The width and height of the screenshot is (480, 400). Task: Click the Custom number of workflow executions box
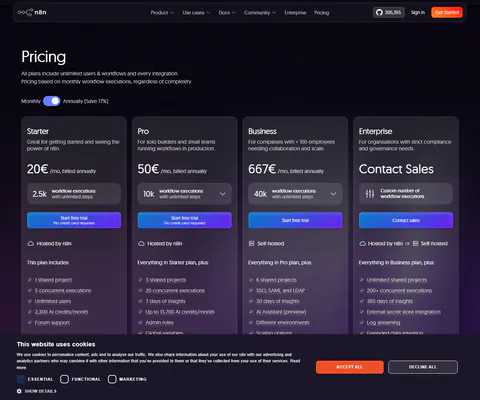tap(406, 194)
